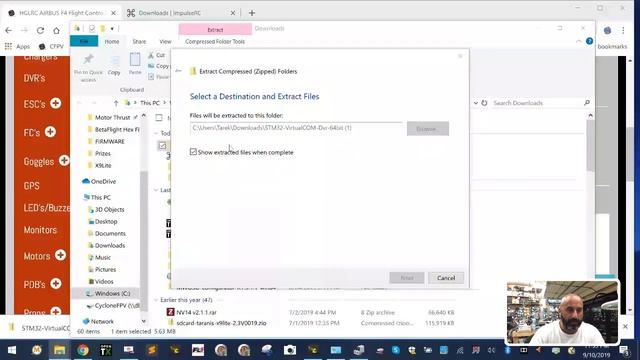Viewport: 640px width, 360px height.
Task: Collapse the Explorer ribbon chevron
Action: [578, 41]
